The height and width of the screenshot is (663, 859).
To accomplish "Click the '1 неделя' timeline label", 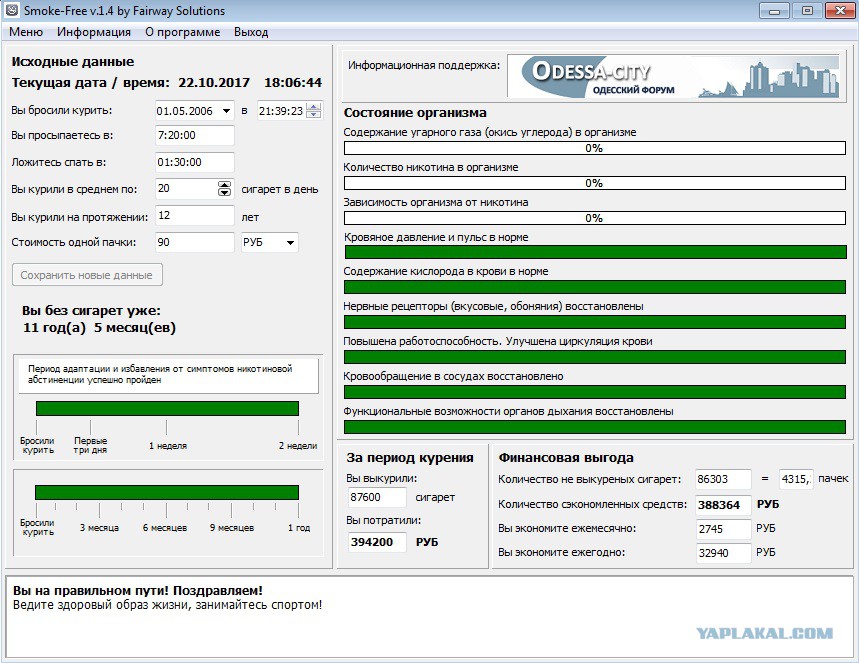I will tap(168, 446).
